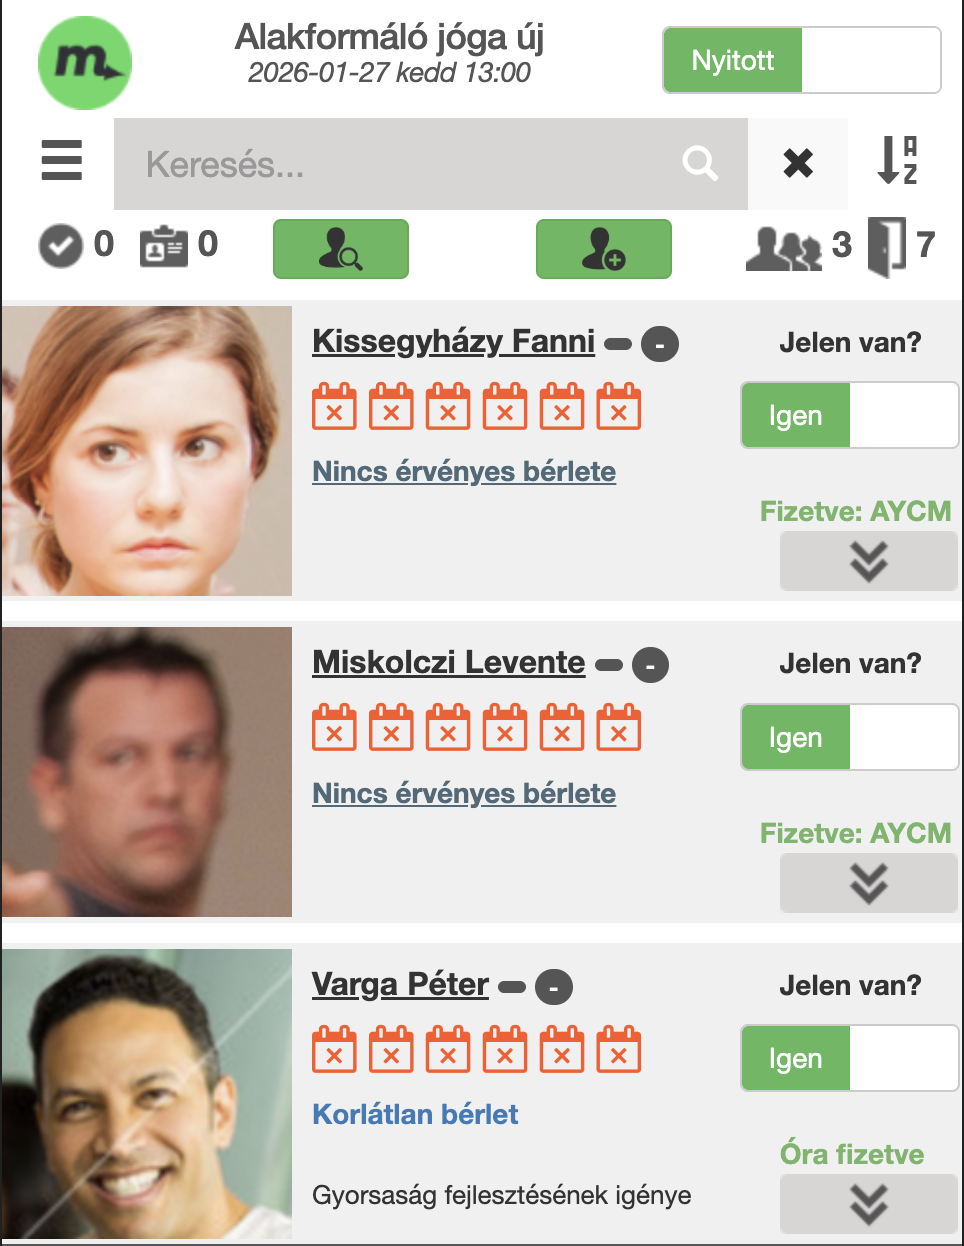This screenshot has height=1246, width=964.
Task: Expand Kissegyházy Fanni's details chevron
Action: tap(869, 561)
